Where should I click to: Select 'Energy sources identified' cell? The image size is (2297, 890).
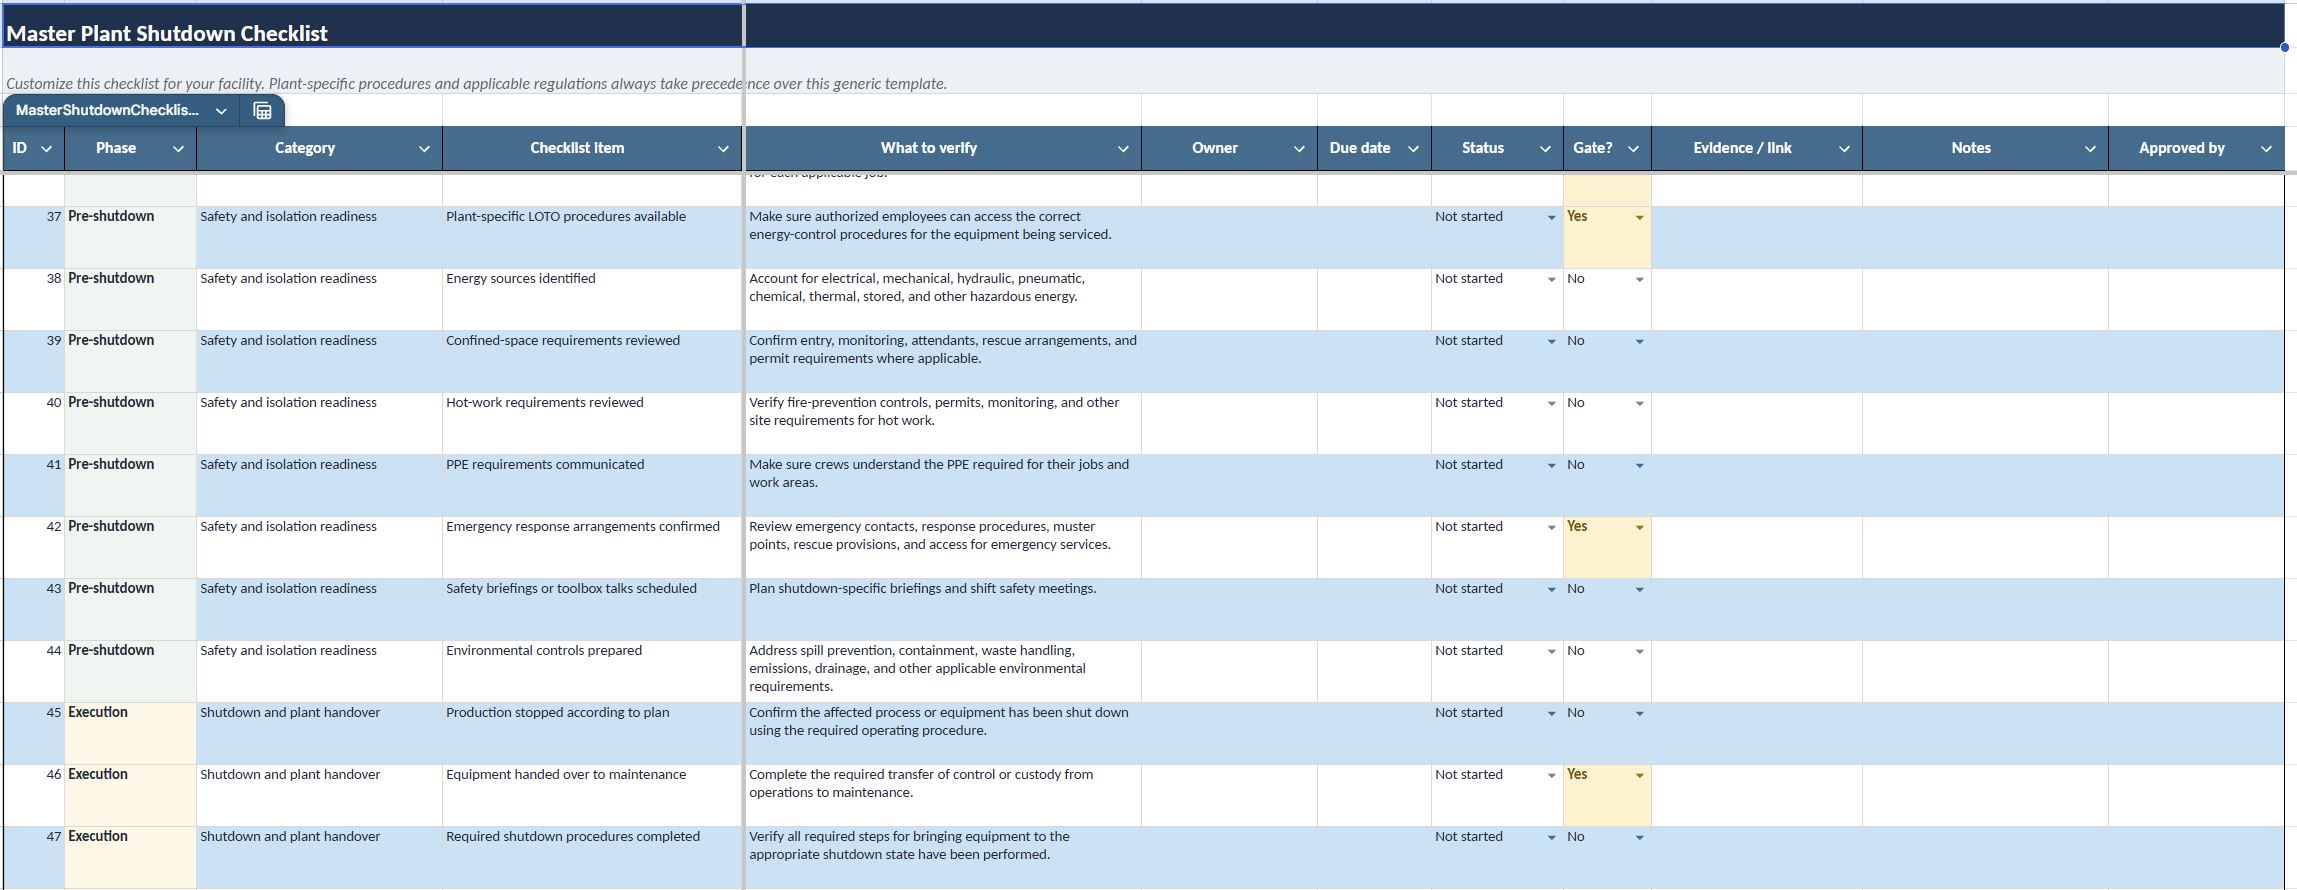(x=592, y=300)
